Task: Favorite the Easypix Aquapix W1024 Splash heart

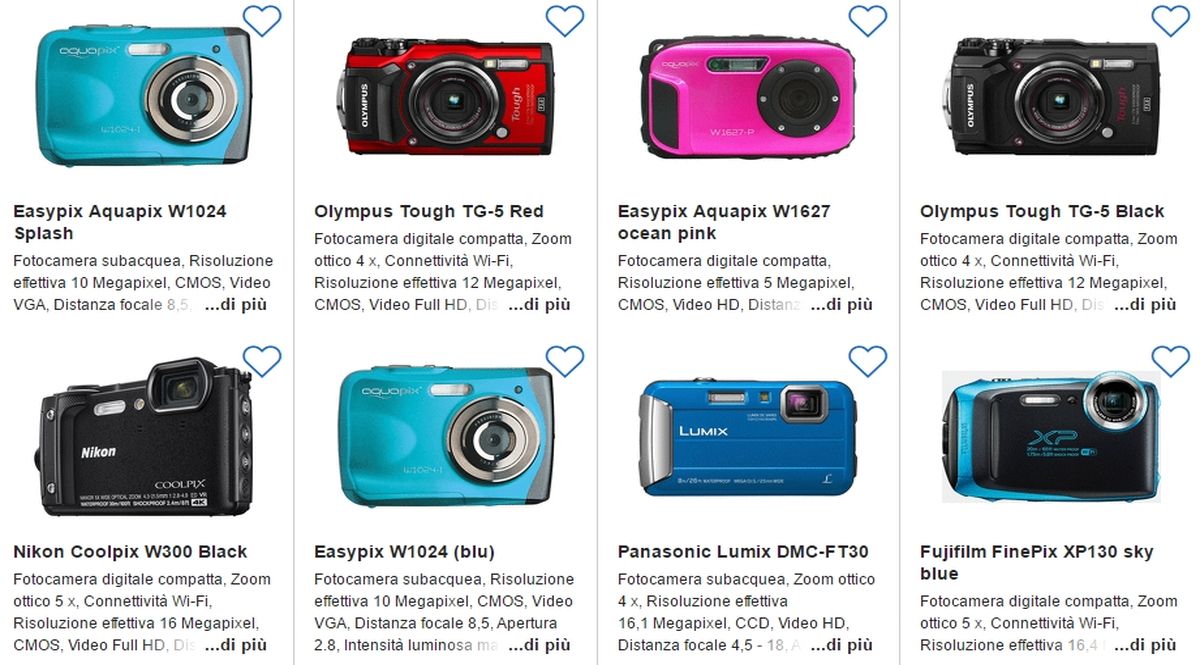Action: [262, 20]
